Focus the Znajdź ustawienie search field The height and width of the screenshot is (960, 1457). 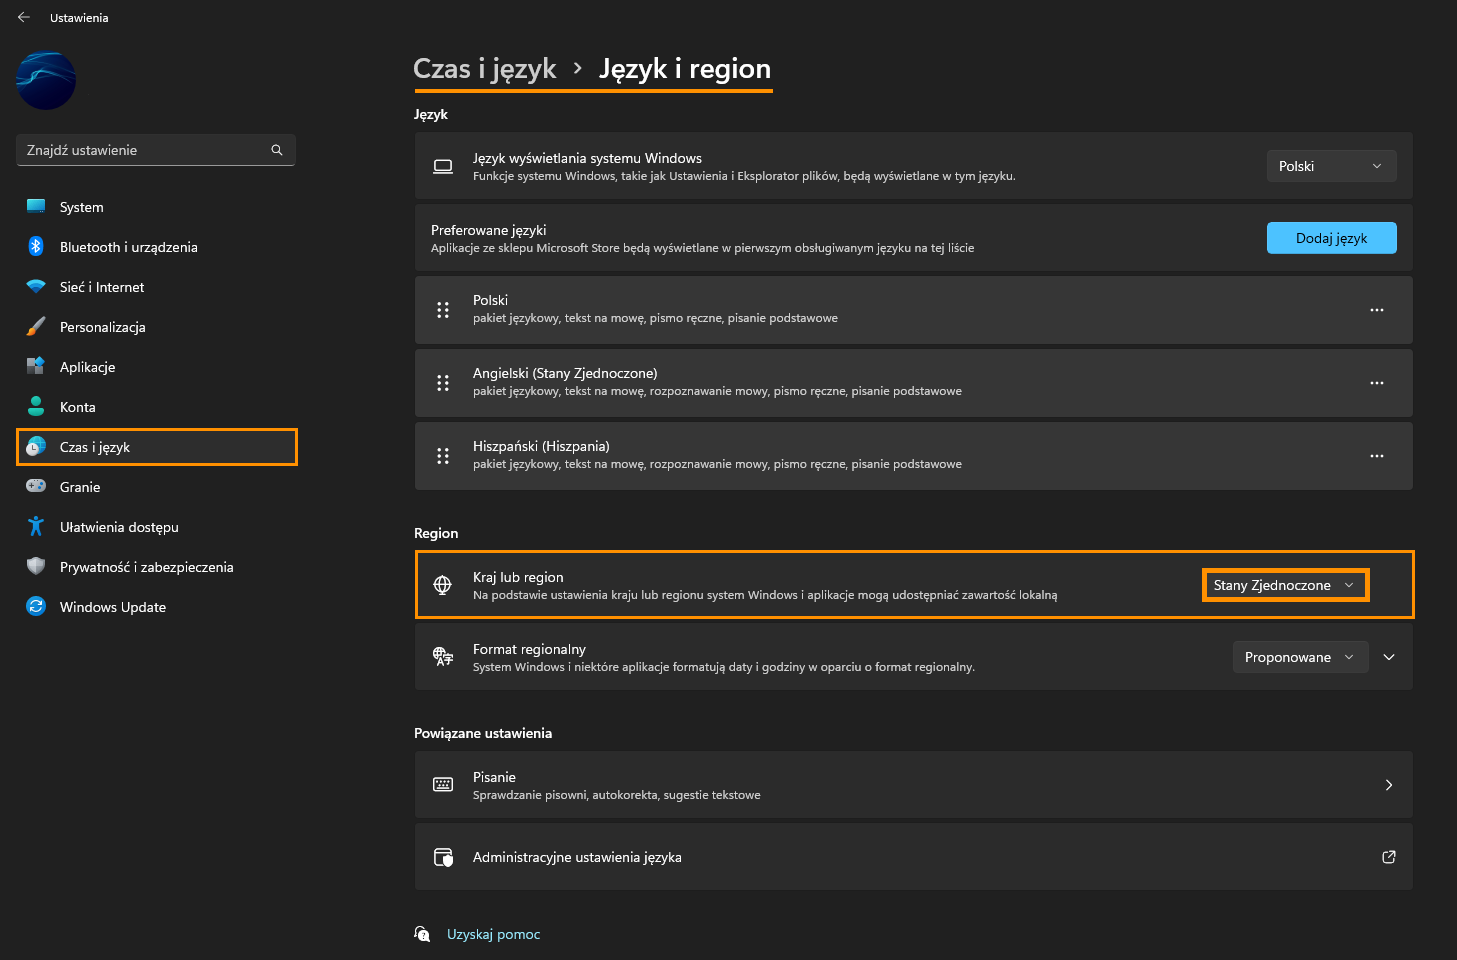(x=156, y=150)
